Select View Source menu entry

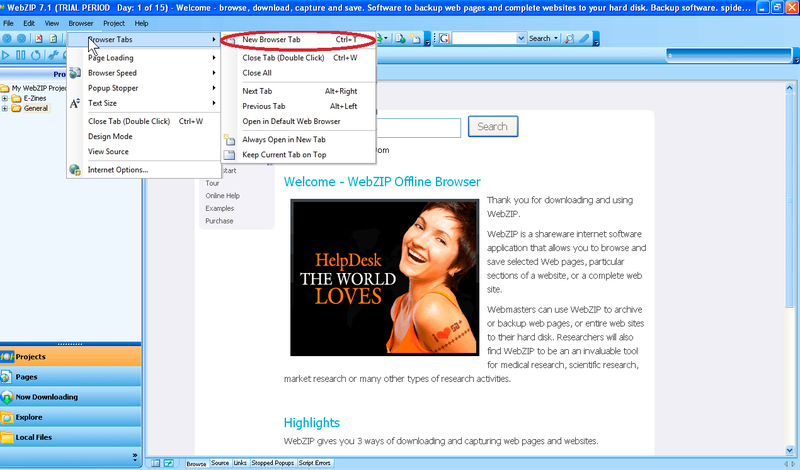[144, 152]
